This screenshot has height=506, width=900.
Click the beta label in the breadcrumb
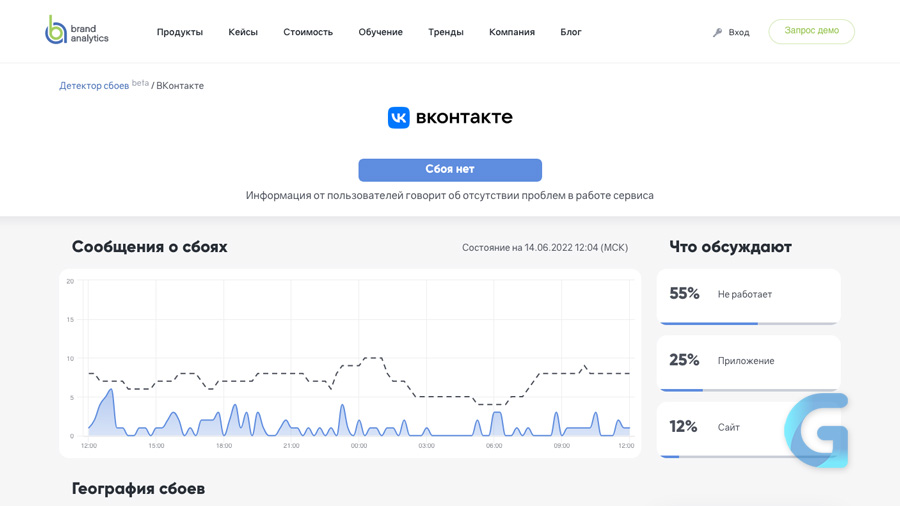[140, 83]
